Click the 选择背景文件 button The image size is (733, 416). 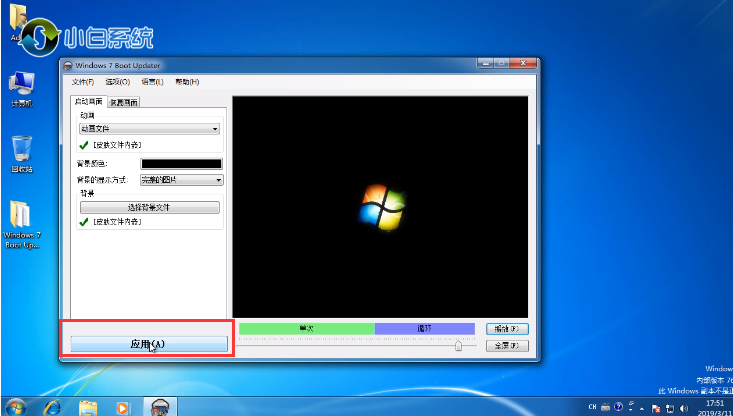(x=149, y=207)
